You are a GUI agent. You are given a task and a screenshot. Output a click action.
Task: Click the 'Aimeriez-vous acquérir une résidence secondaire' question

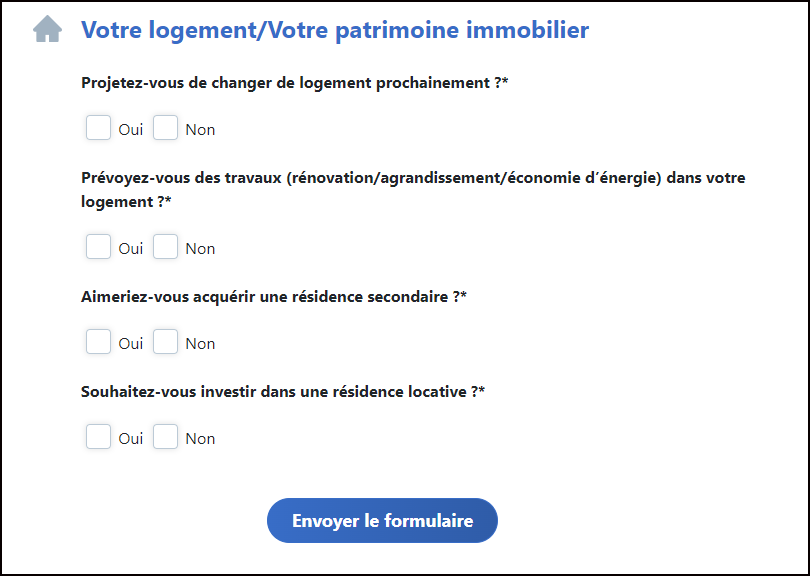pos(274,297)
